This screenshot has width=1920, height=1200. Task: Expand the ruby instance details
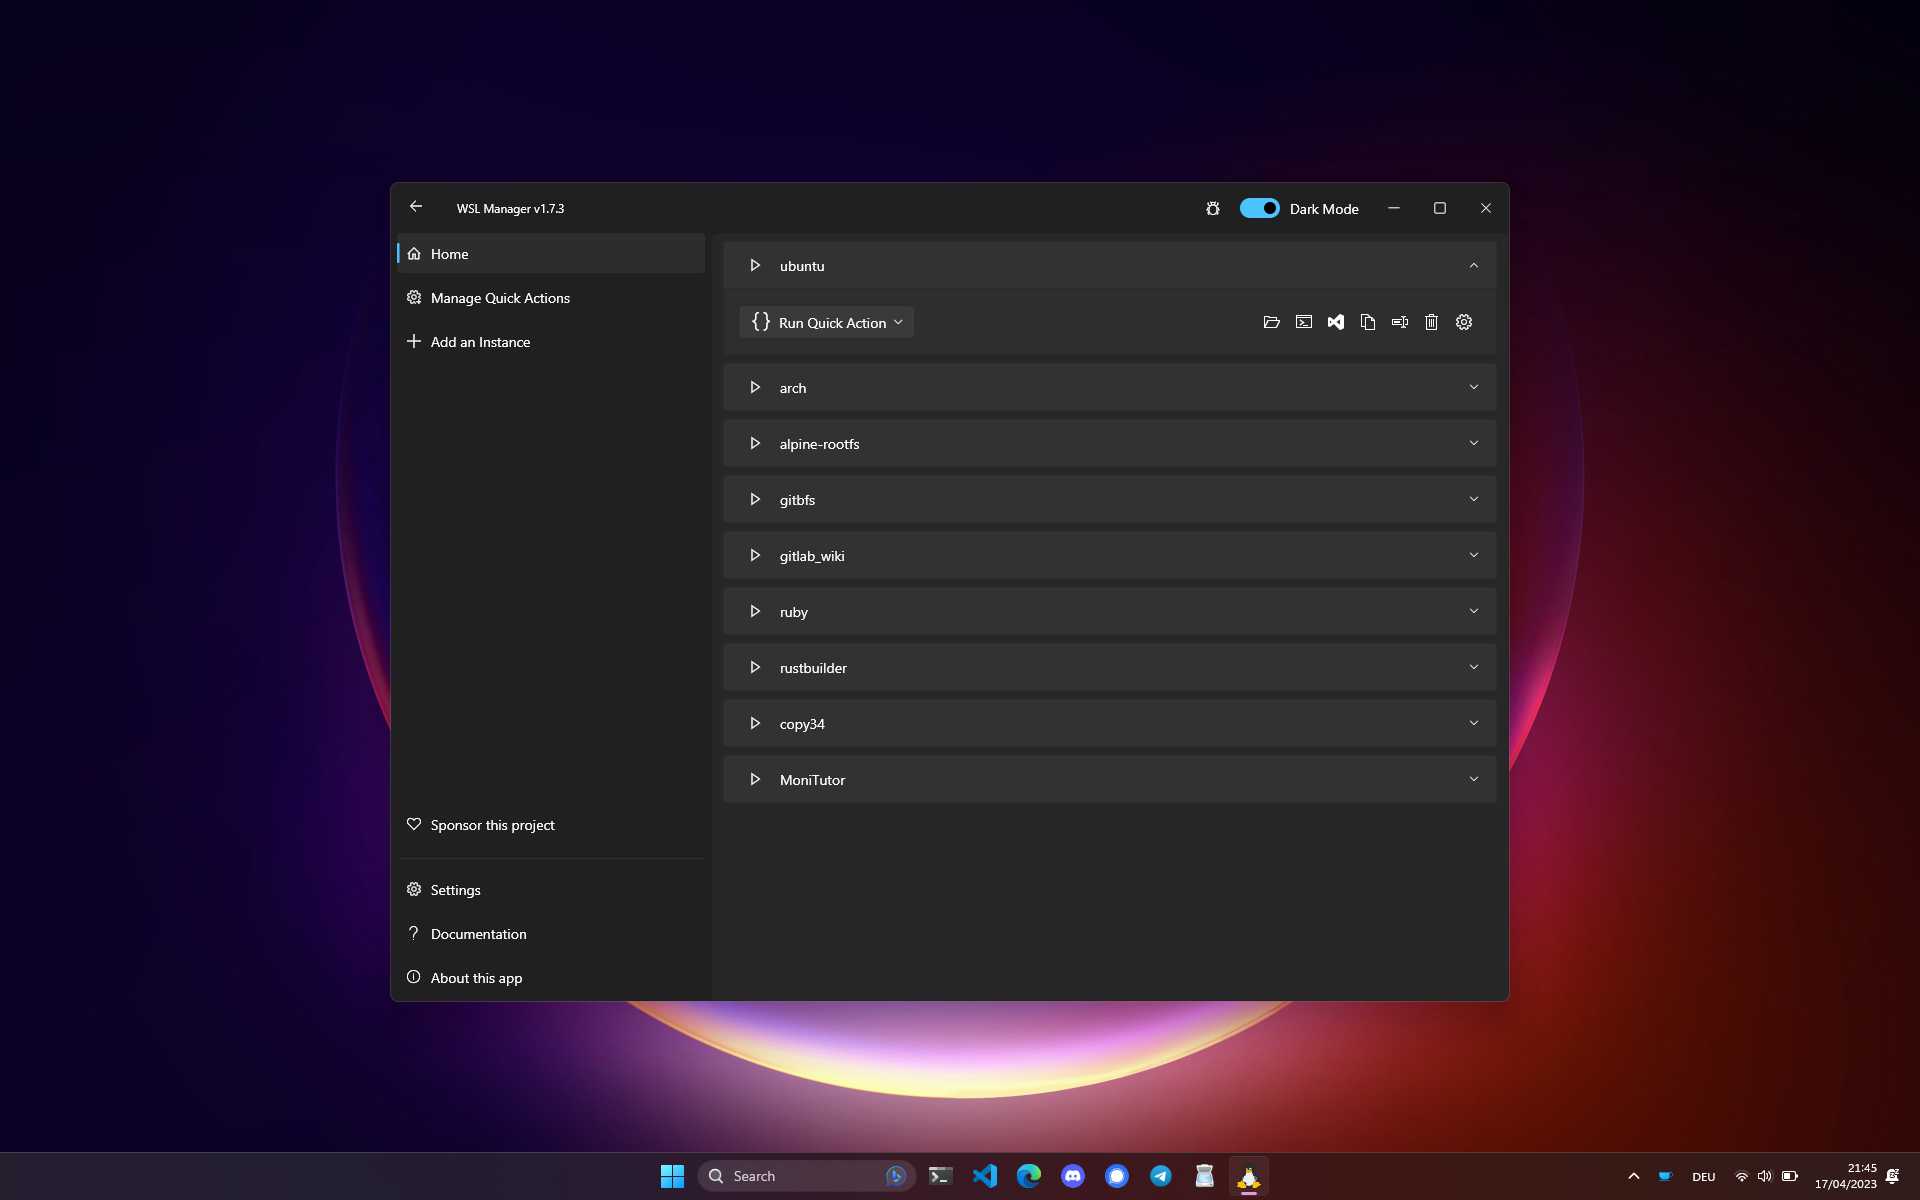pyautogui.click(x=1474, y=610)
